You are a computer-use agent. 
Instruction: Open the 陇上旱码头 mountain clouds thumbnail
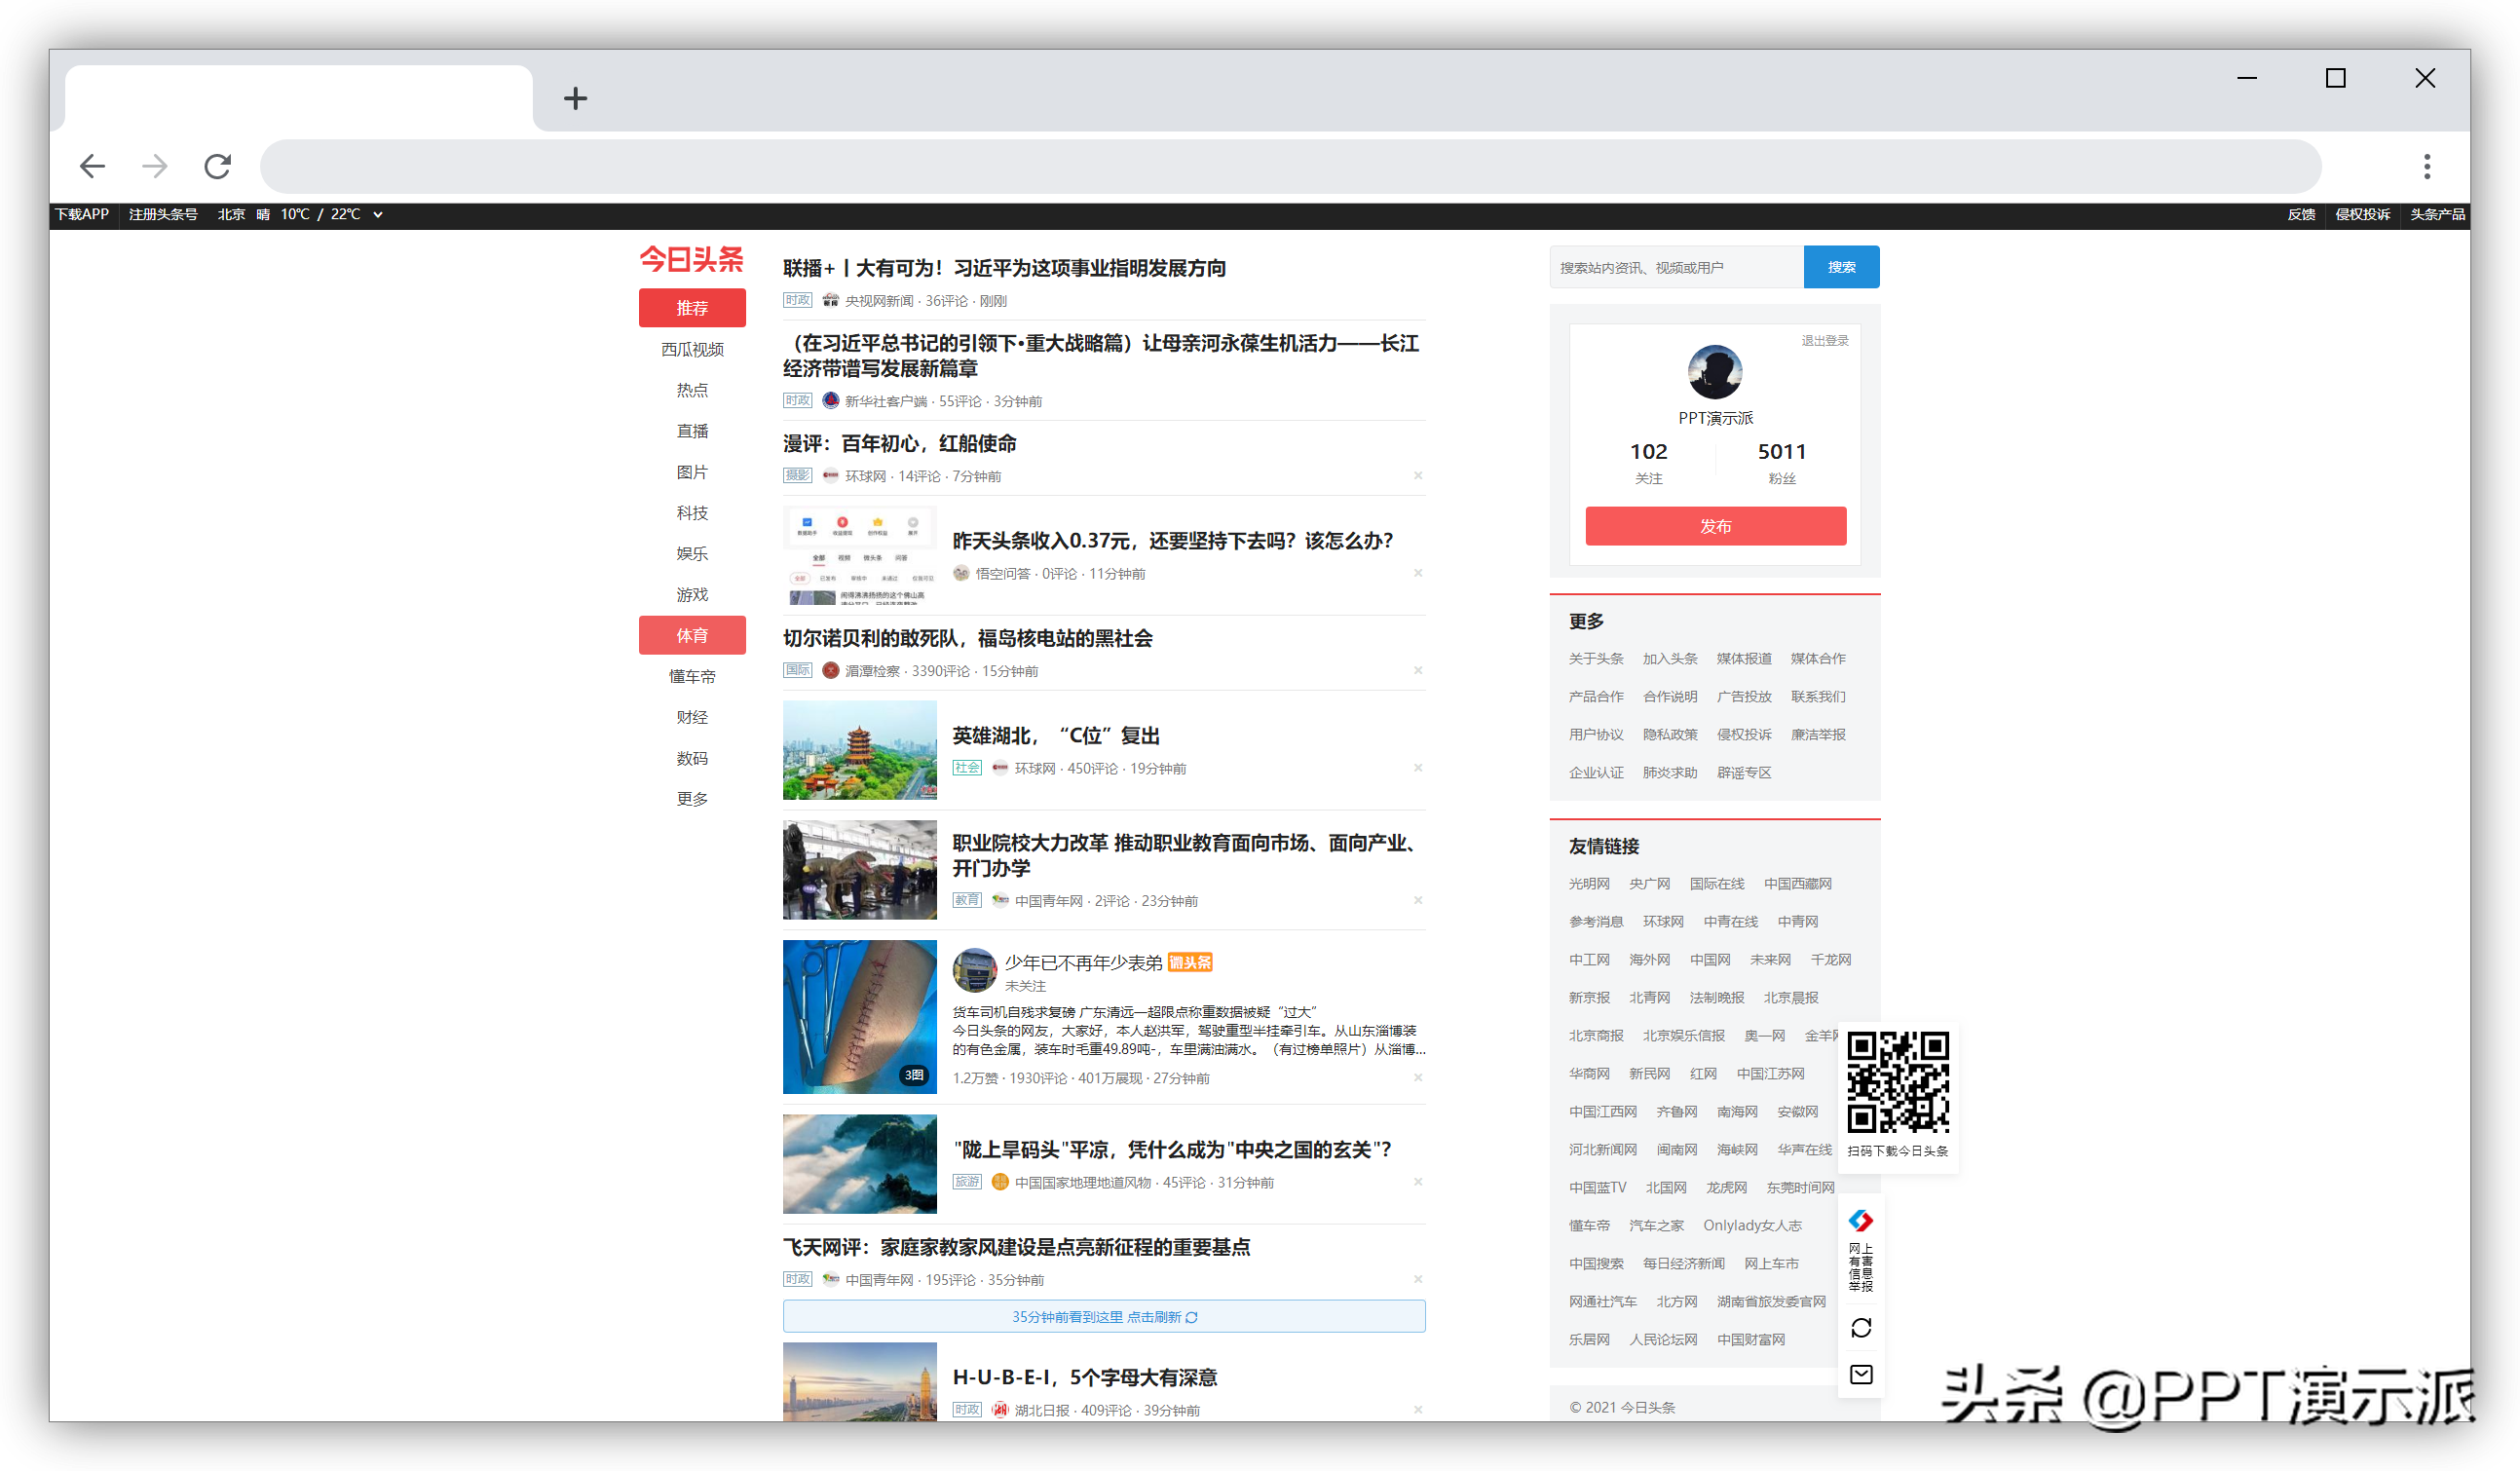[860, 1165]
